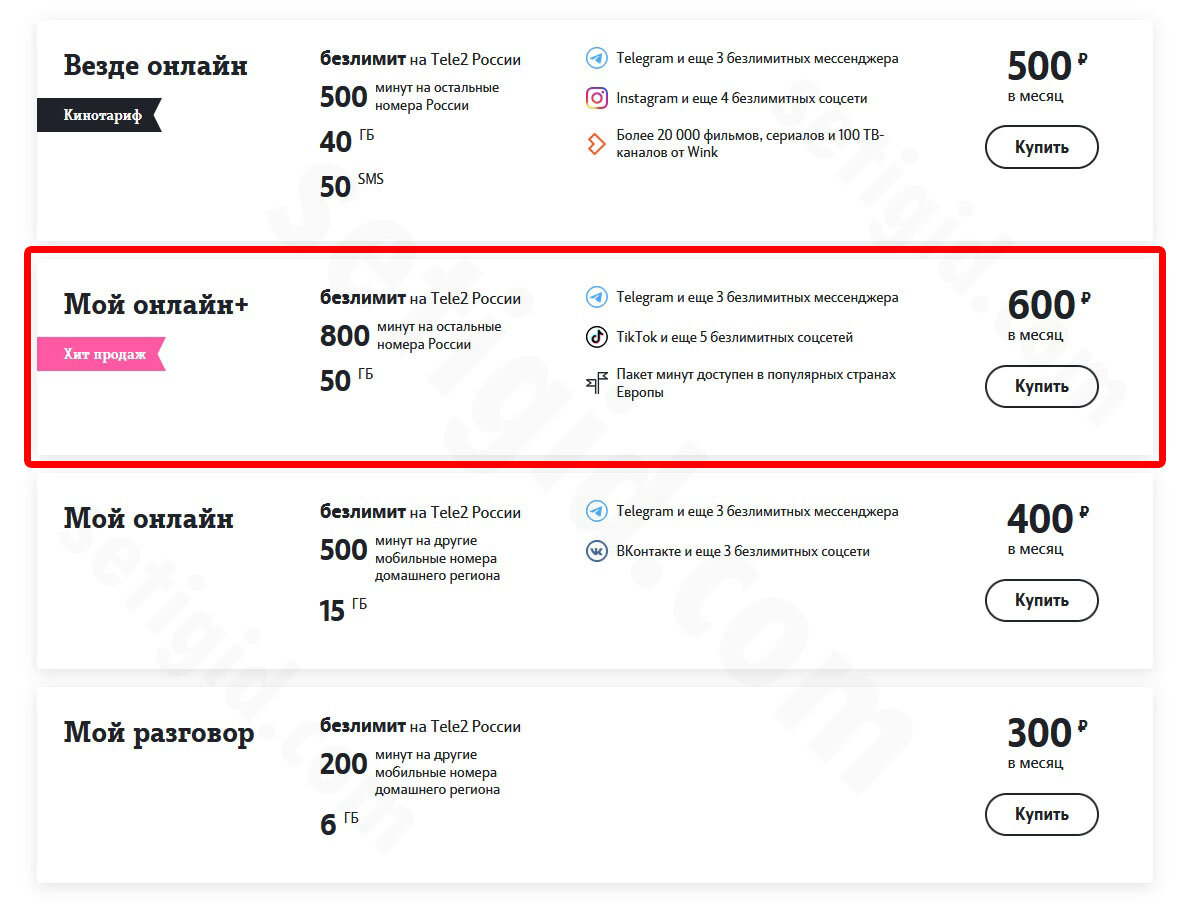Buy the Везде онлайн tariff for 500 rubles
Viewport: 1190px width, 904px height.
pyautogui.click(x=1041, y=147)
